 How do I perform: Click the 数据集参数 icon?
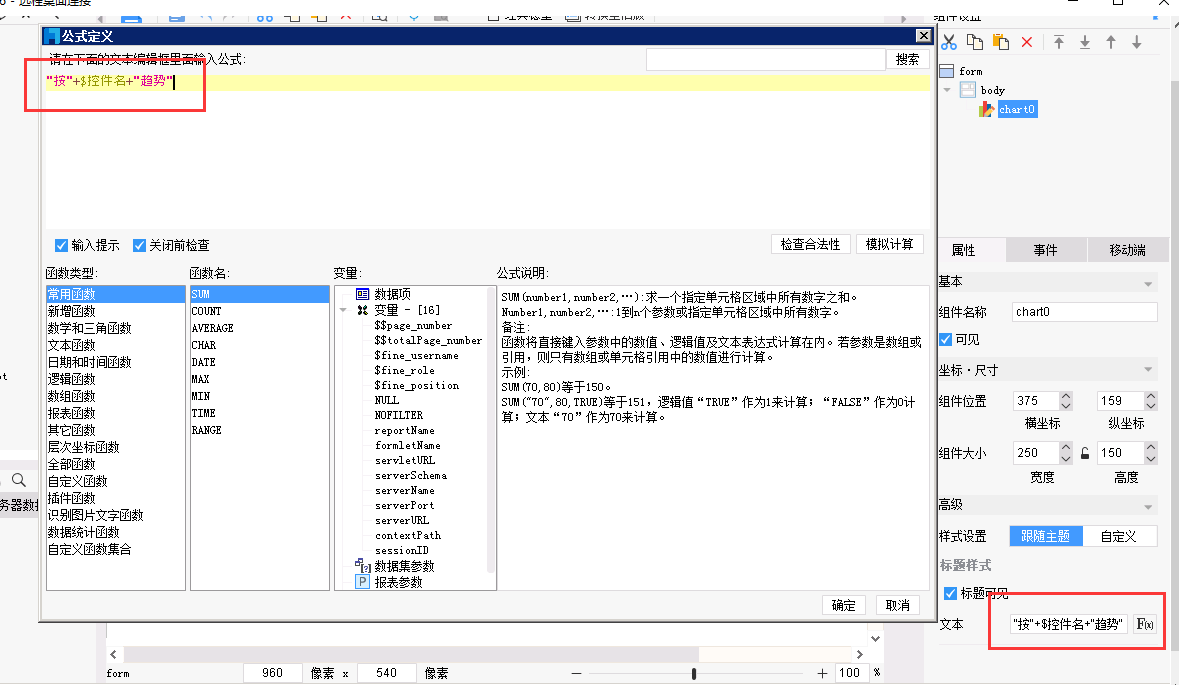point(362,565)
